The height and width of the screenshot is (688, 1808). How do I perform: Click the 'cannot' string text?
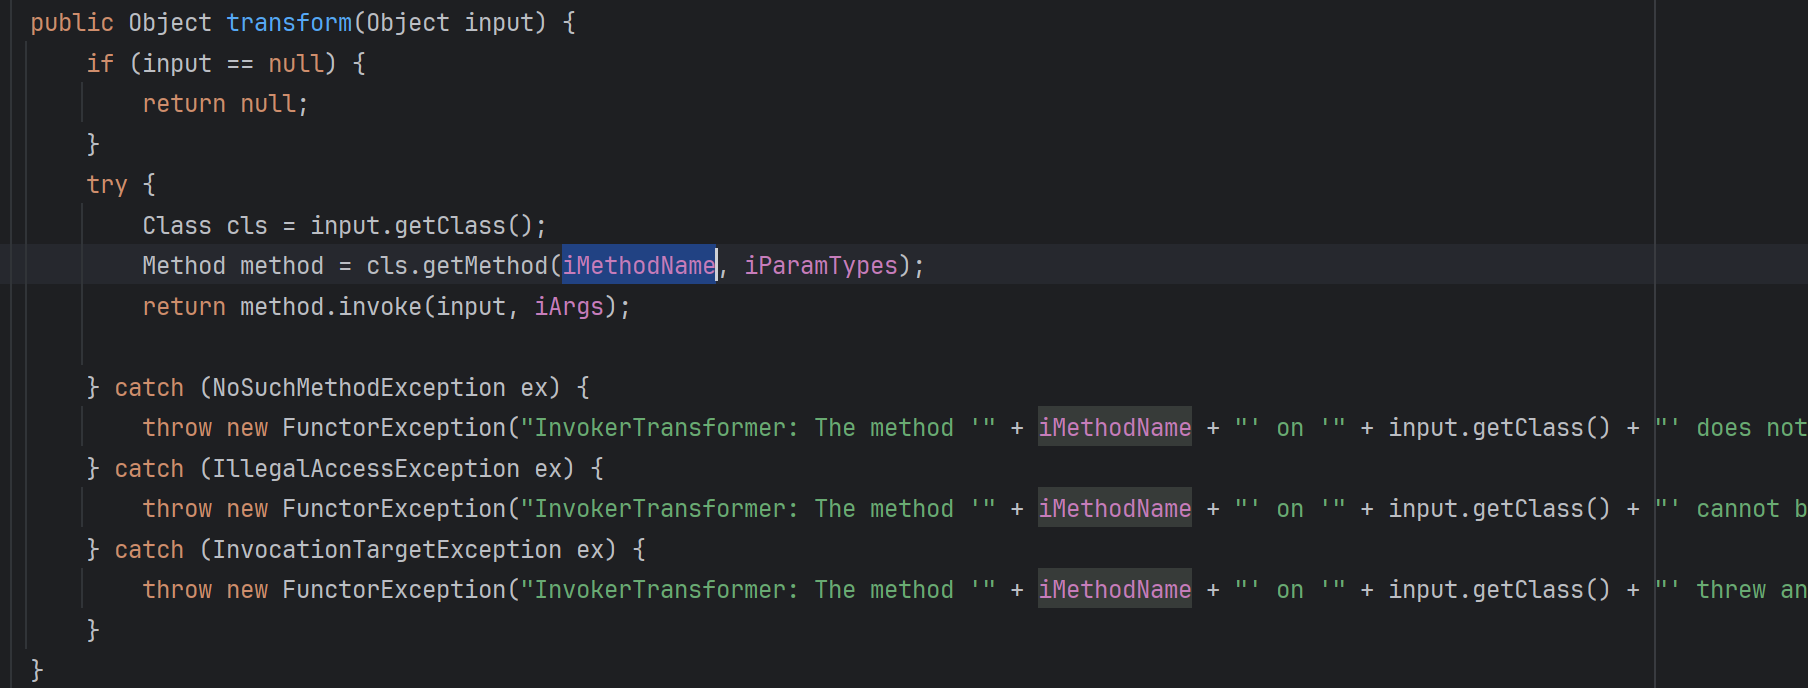coord(1738,508)
